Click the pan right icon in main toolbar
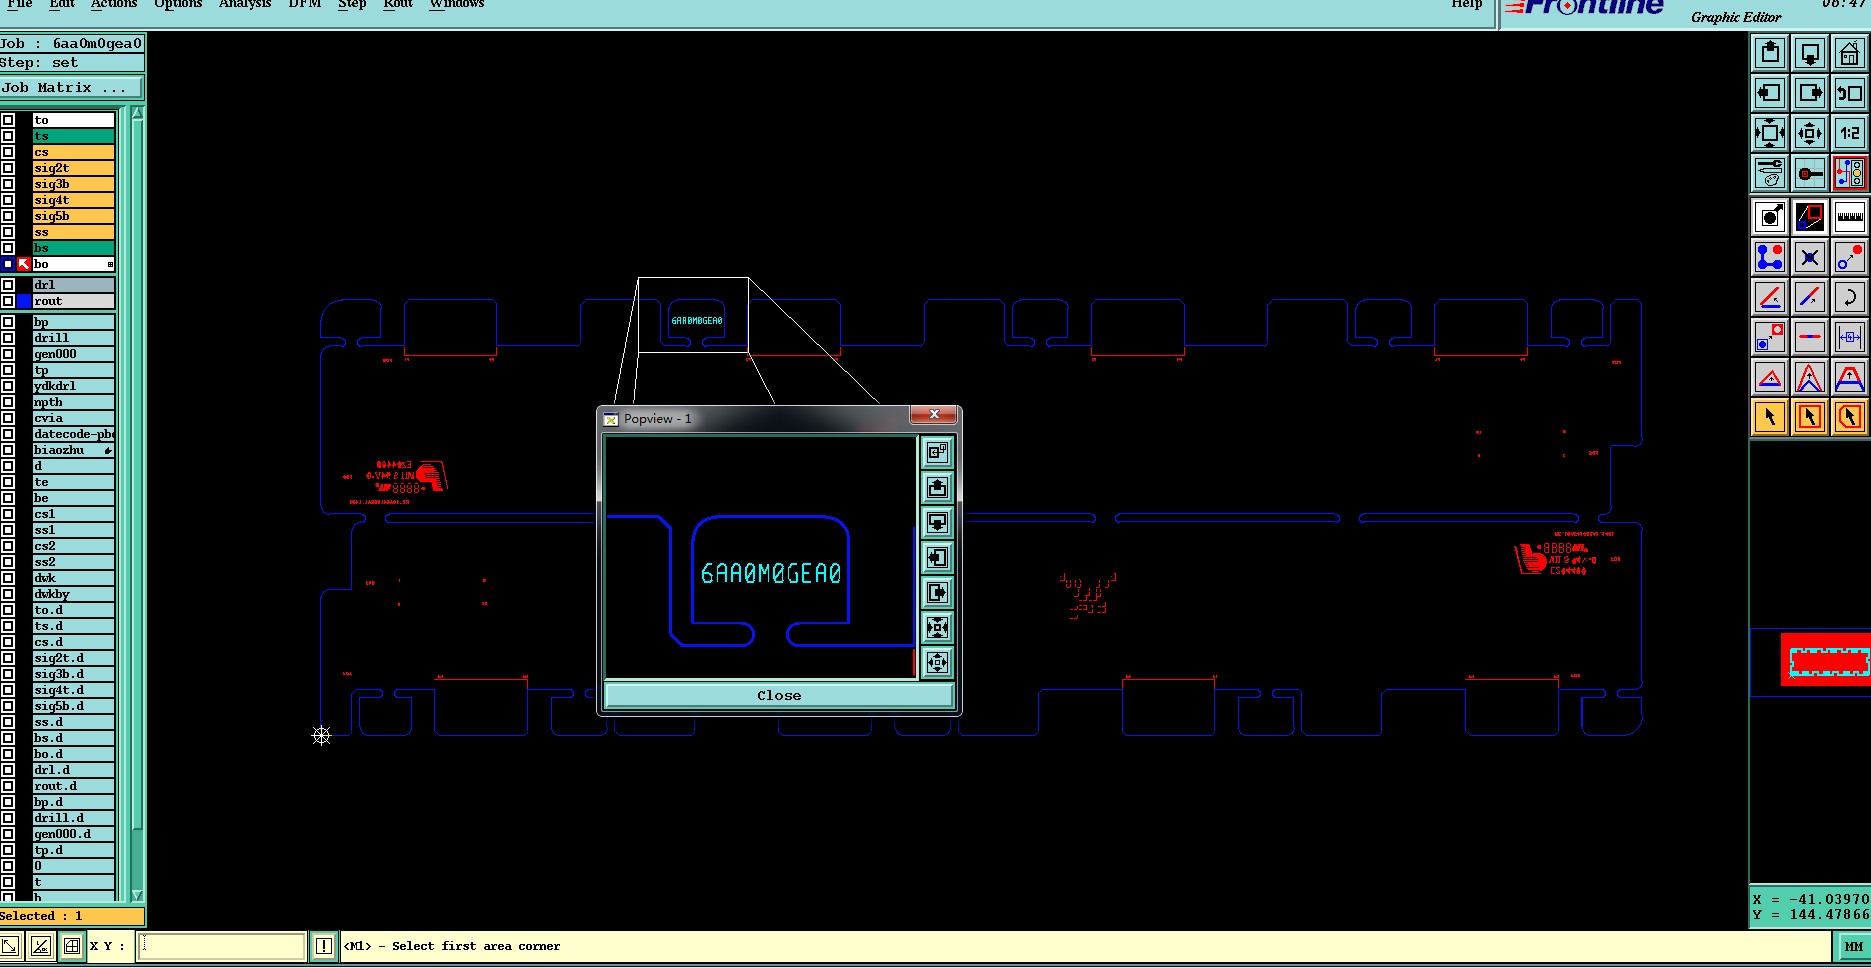This screenshot has width=1871, height=968. [x=1810, y=93]
